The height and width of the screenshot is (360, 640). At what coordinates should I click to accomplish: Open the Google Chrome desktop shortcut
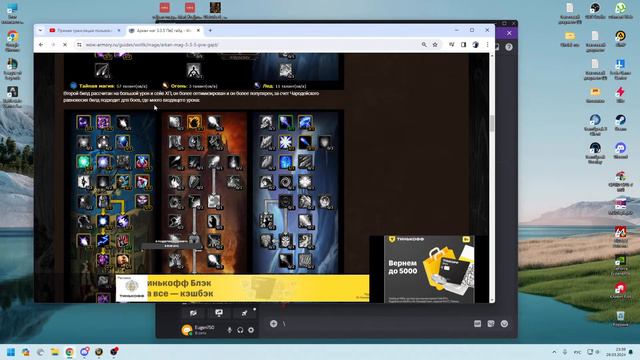coord(12,40)
